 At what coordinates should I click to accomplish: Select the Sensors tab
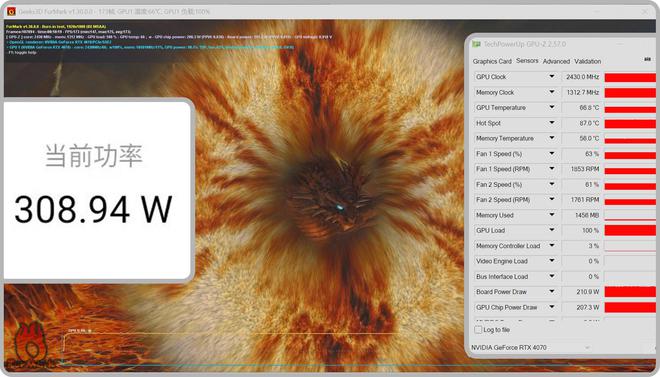(x=527, y=61)
